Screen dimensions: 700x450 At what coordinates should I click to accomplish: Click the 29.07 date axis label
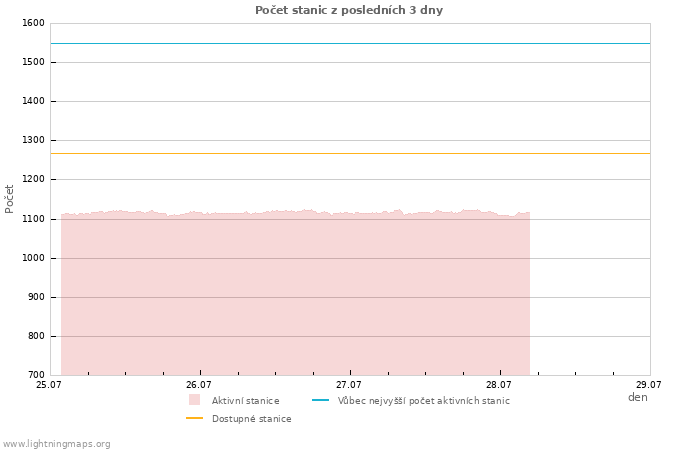point(649,384)
